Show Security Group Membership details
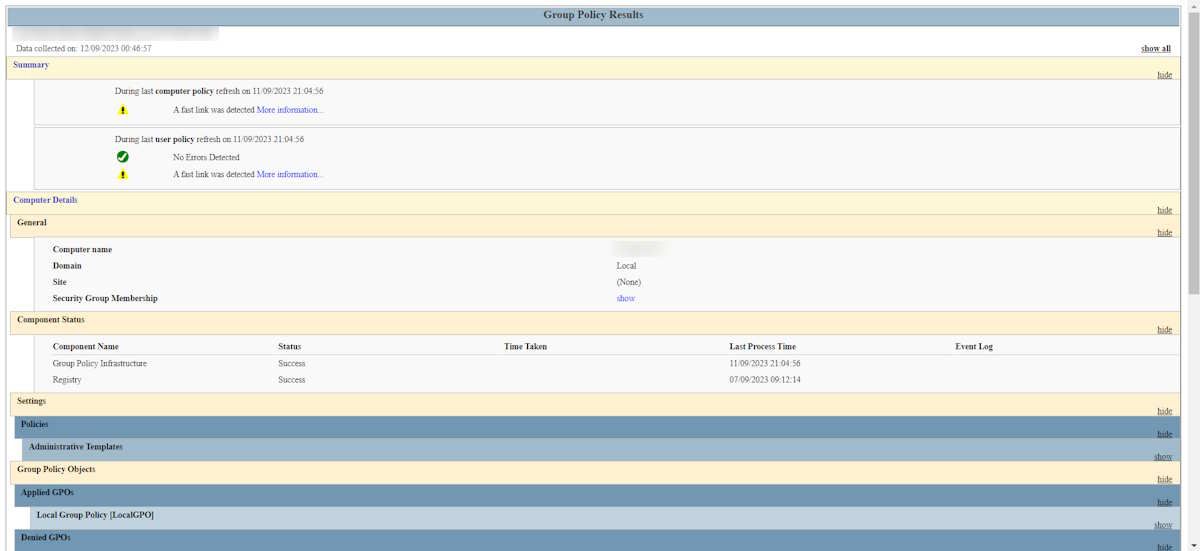Image resolution: width=1200 pixels, height=551 pixels. coord(625,298)
